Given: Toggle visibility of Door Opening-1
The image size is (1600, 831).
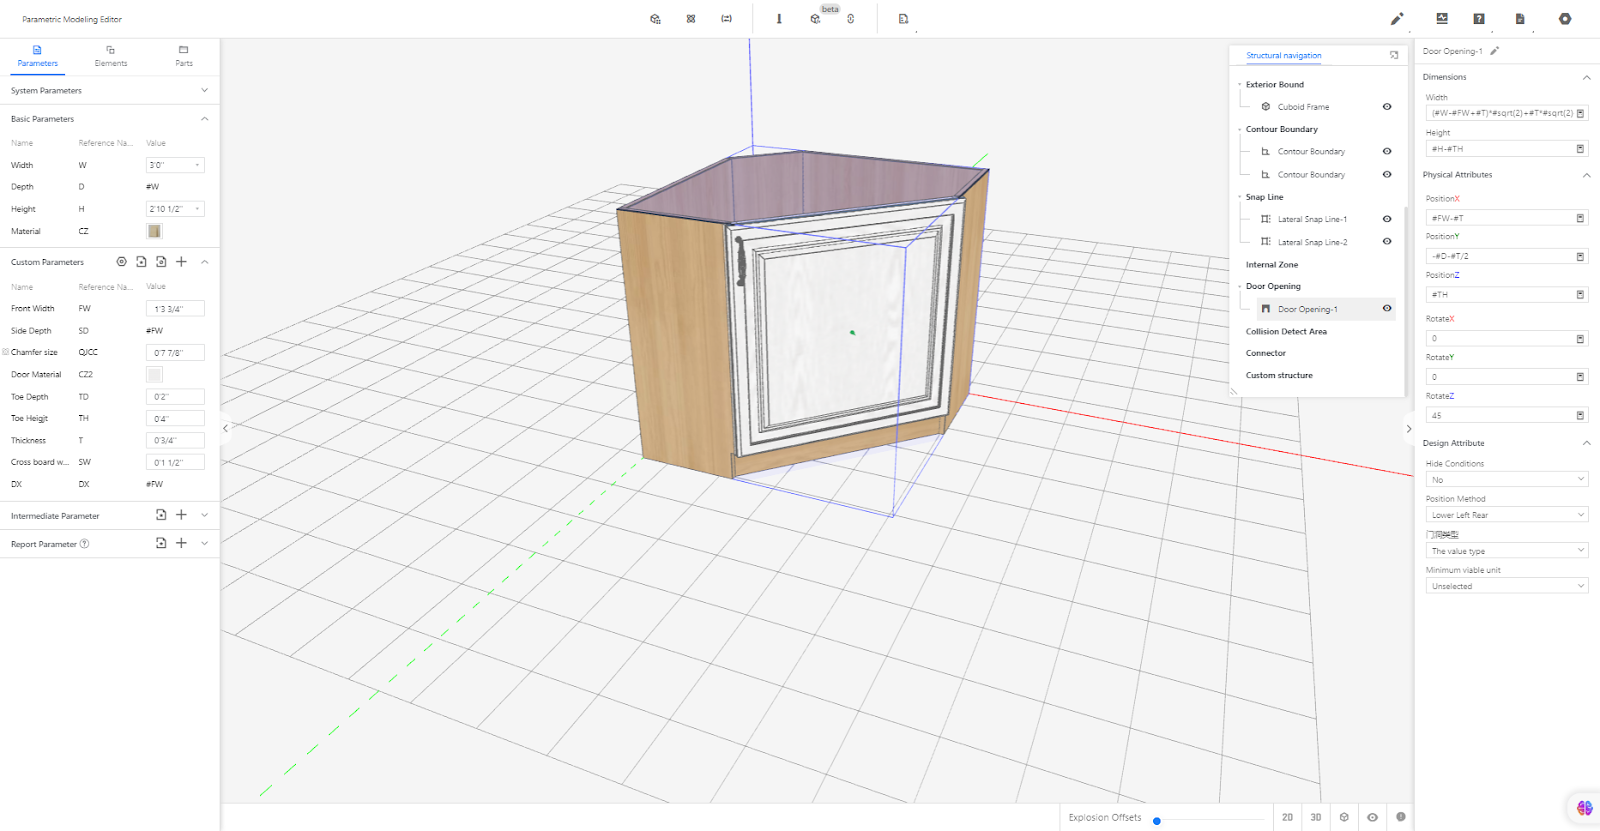Looking at the screenshot, I should pos(1387,309).
